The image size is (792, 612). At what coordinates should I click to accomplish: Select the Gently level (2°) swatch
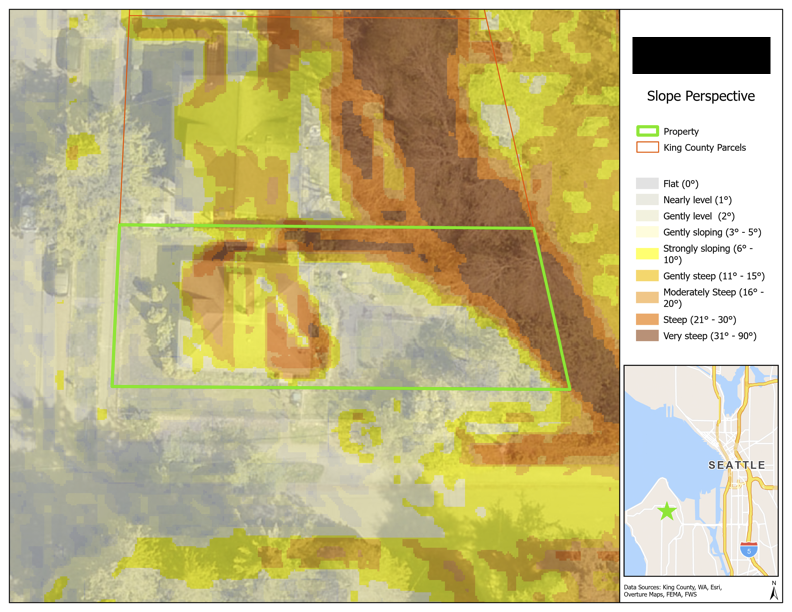coord(647,216)
